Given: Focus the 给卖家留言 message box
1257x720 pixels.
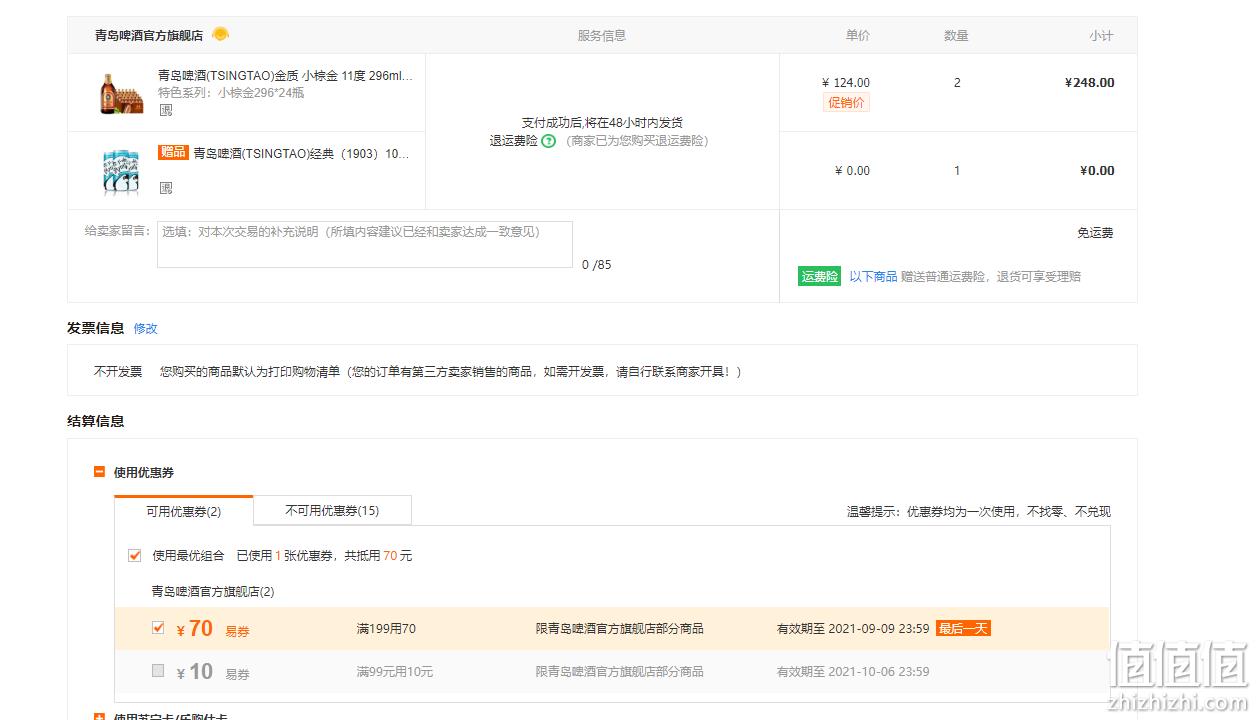Looking at the screenshot, I should pyautogui.click(x=365, y=244).
